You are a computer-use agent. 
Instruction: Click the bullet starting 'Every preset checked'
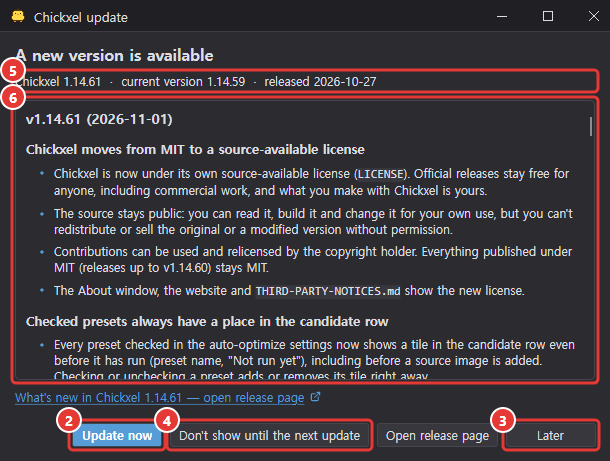pyautogui.click(x=314, y=361)
